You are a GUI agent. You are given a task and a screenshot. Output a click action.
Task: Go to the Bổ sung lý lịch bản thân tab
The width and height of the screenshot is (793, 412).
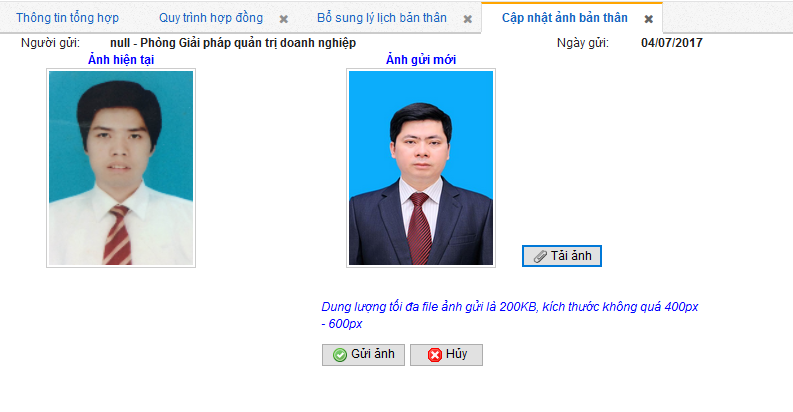382,18
